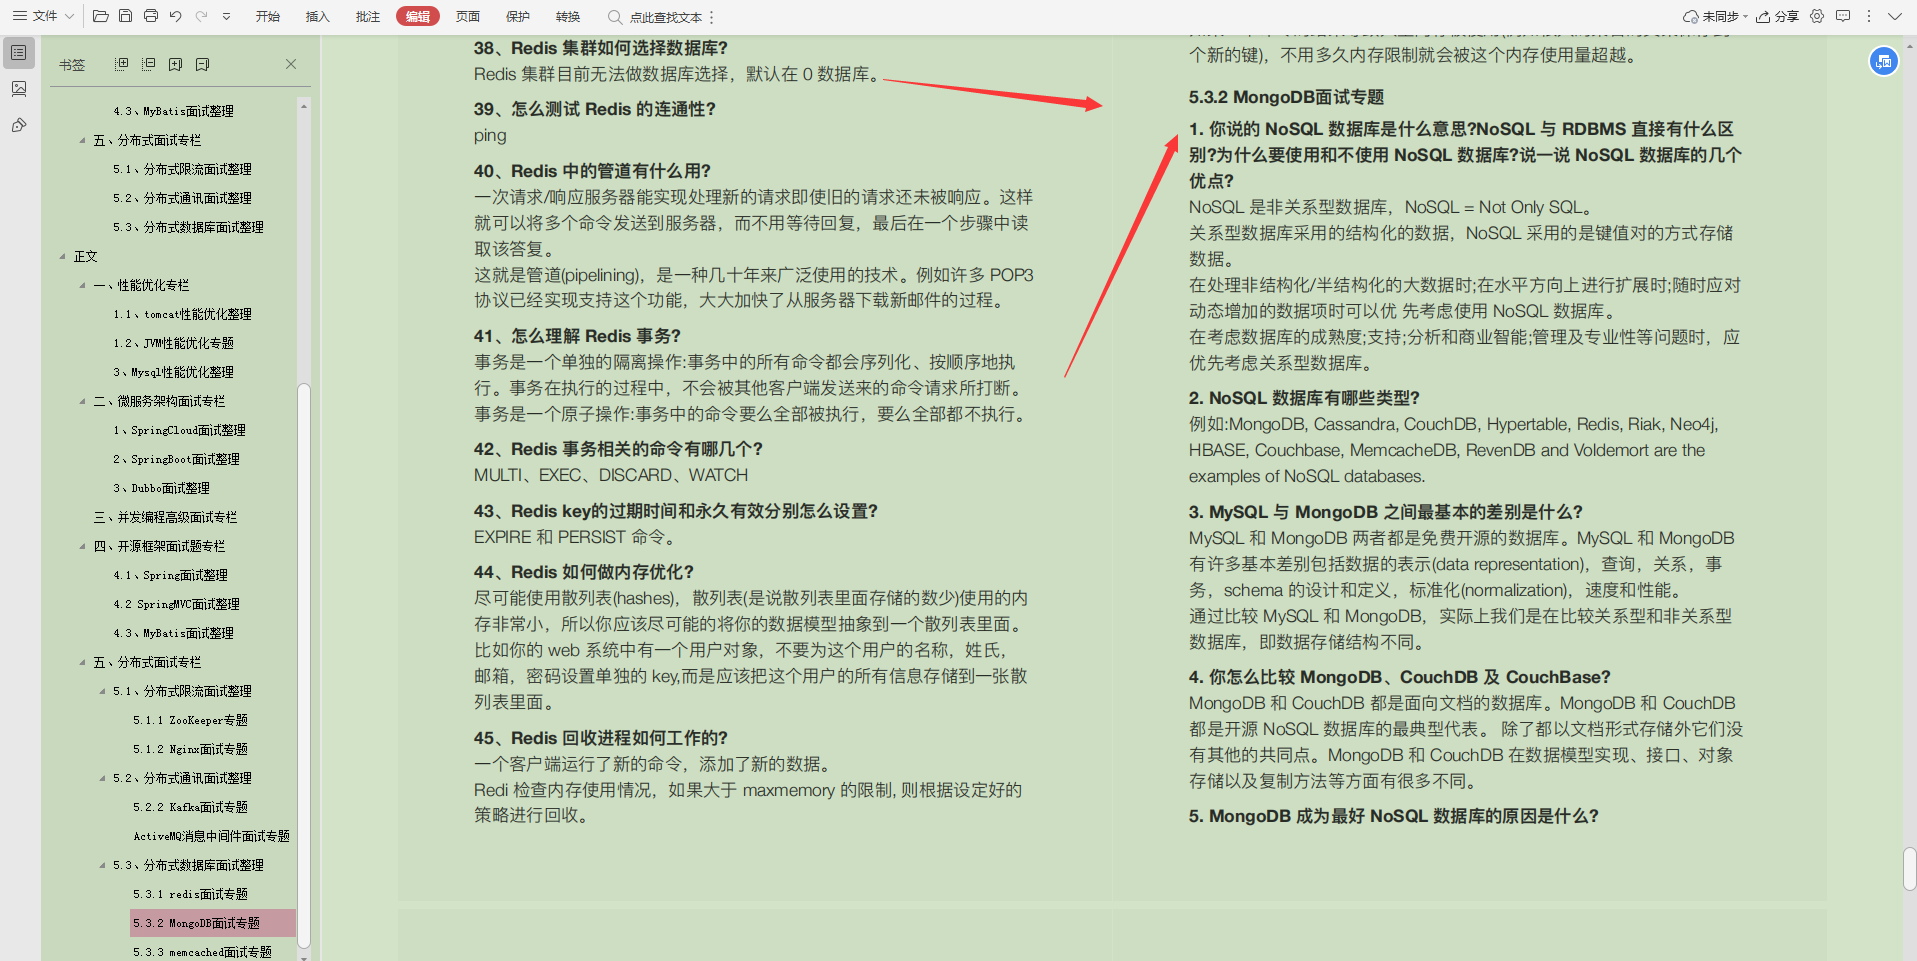Open bookmark 2、SpringBoot面试整理

tap(176, 459)
